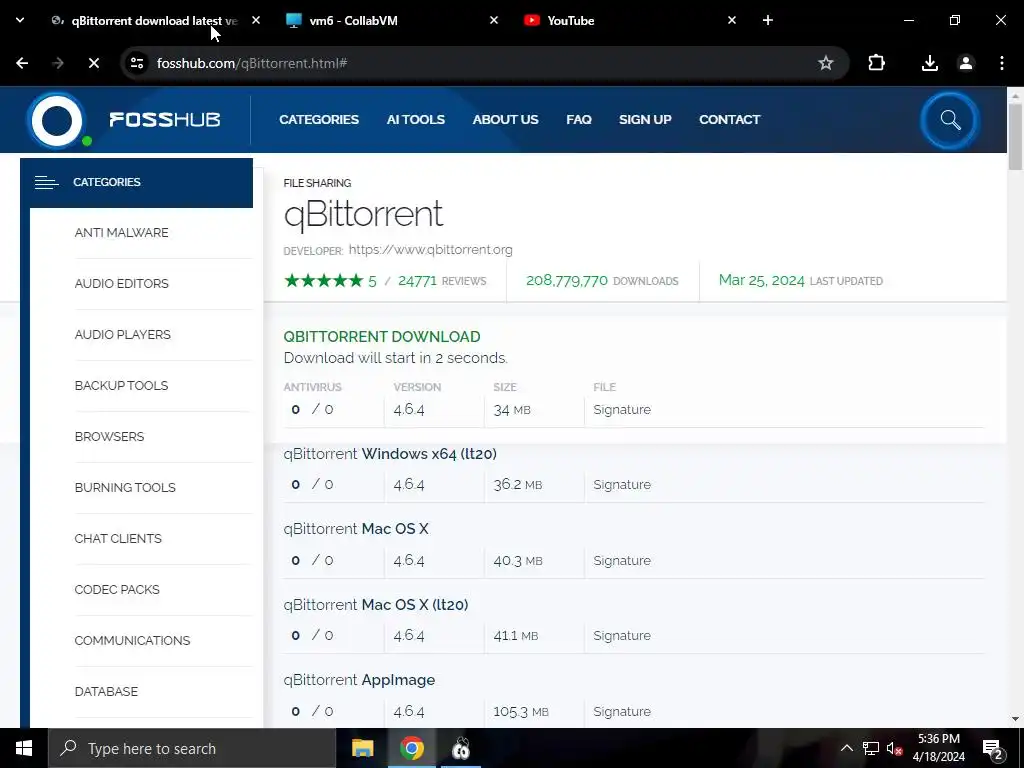The image size is (1024, 768).
Task: Open Signature for Mac OS X (lt20)
Action: [622, 635]
